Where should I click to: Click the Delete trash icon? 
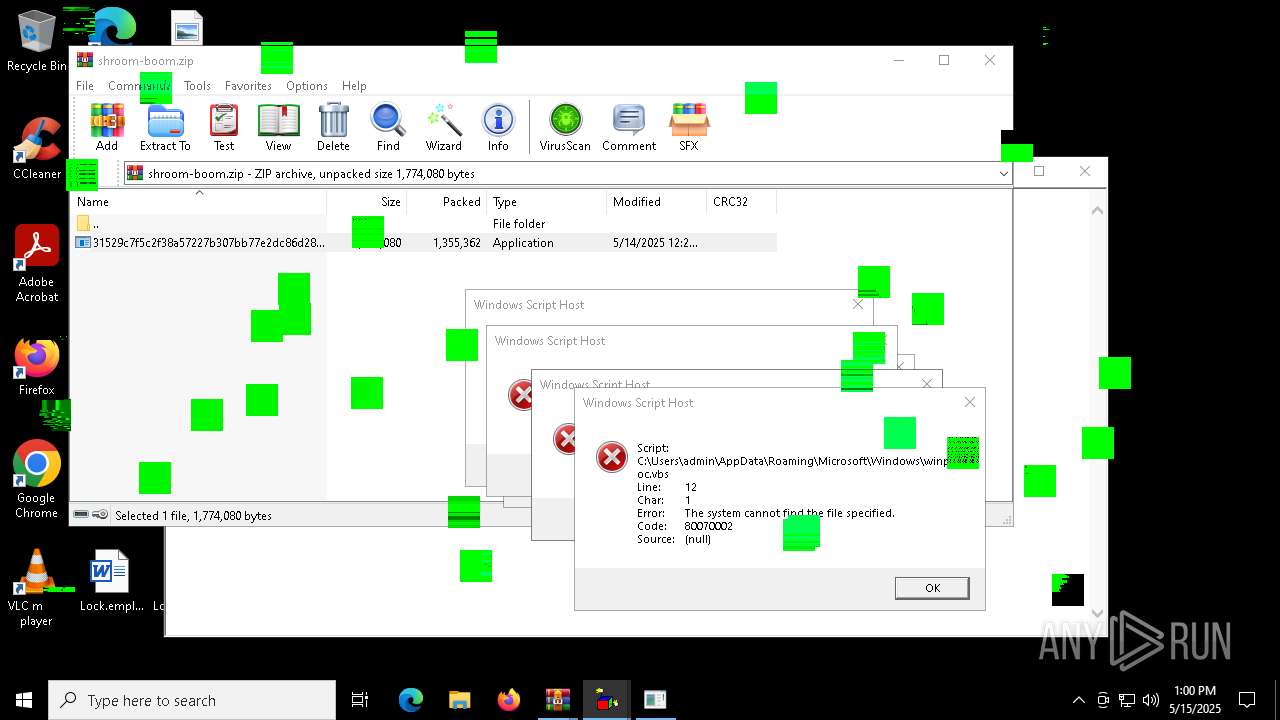tap(333, 127)
